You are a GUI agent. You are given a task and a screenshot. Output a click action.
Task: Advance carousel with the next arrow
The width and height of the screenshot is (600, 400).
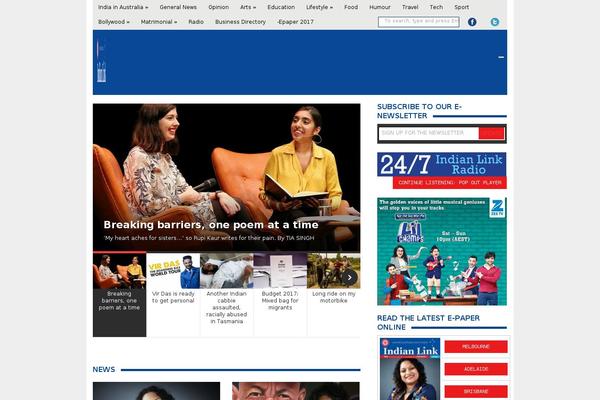click(349, 278)
